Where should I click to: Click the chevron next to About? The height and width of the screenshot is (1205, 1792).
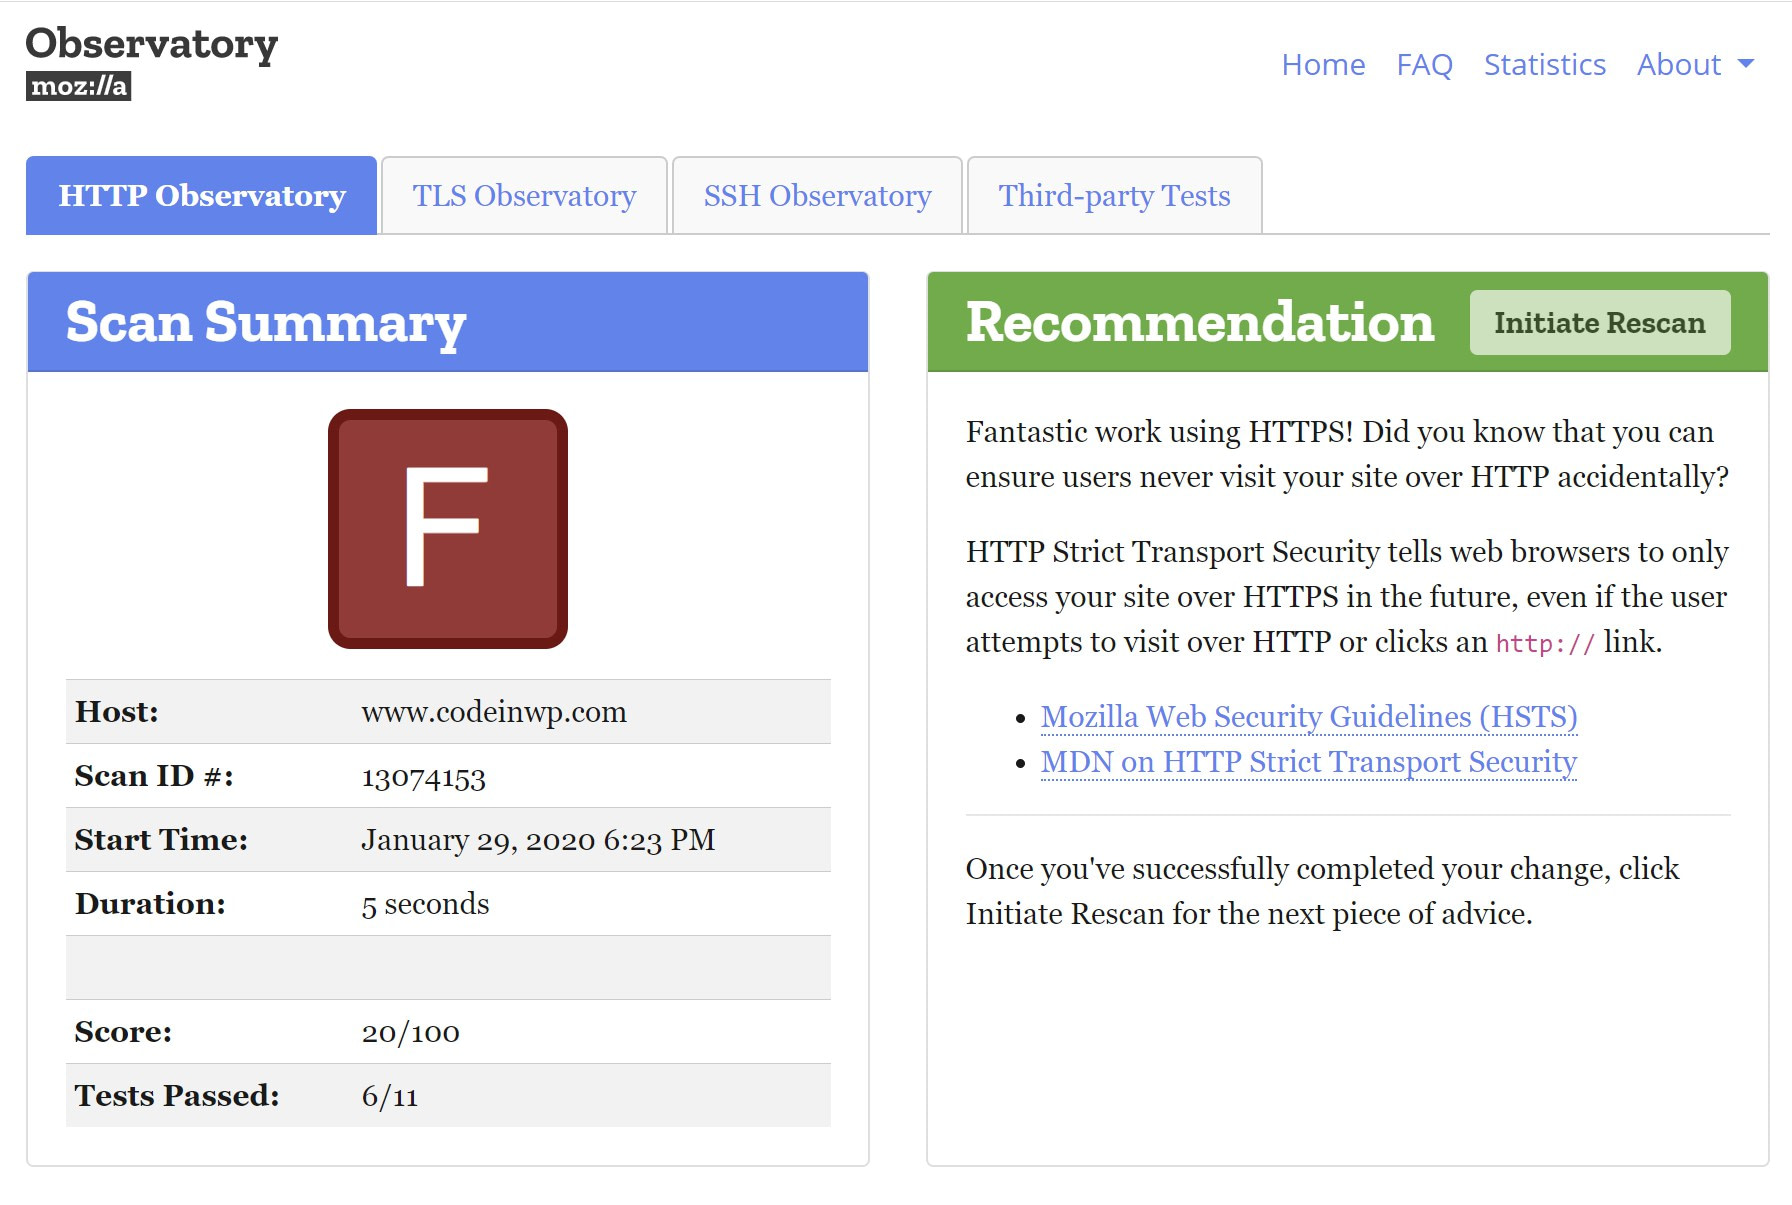tap(1745, 64)
